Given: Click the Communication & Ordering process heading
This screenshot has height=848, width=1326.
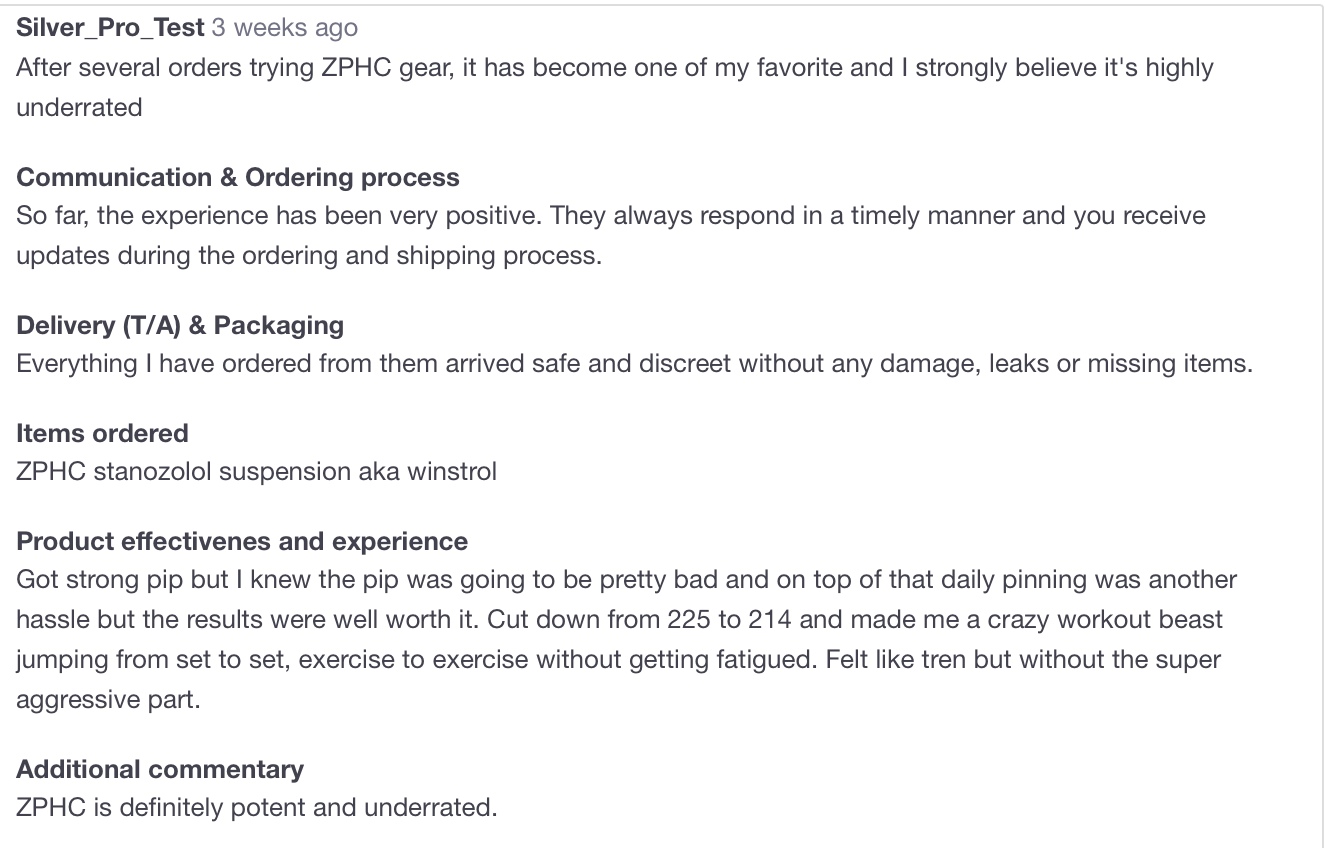Looking at the screenshot, I should tap(238, 177).
